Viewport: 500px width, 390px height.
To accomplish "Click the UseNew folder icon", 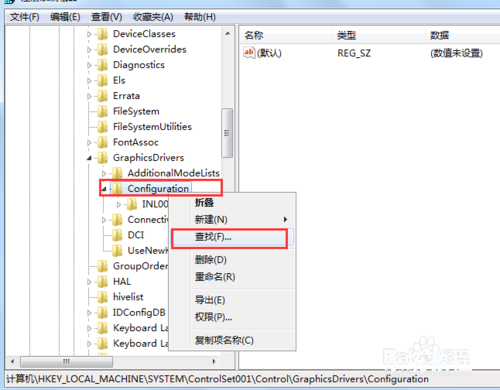I will [117, 251].
